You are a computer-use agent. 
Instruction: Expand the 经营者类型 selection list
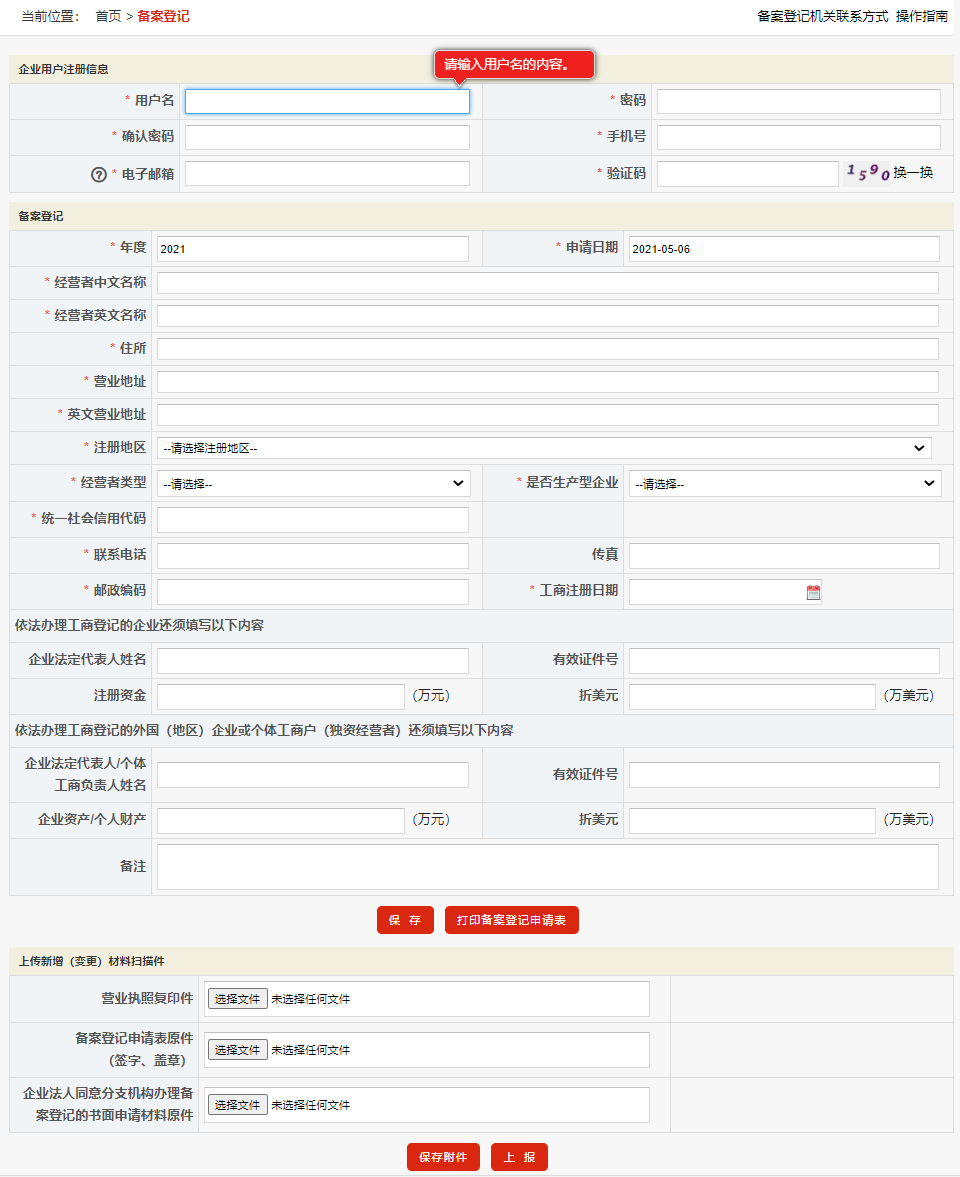pyautogui.click(x=313, y=483)
